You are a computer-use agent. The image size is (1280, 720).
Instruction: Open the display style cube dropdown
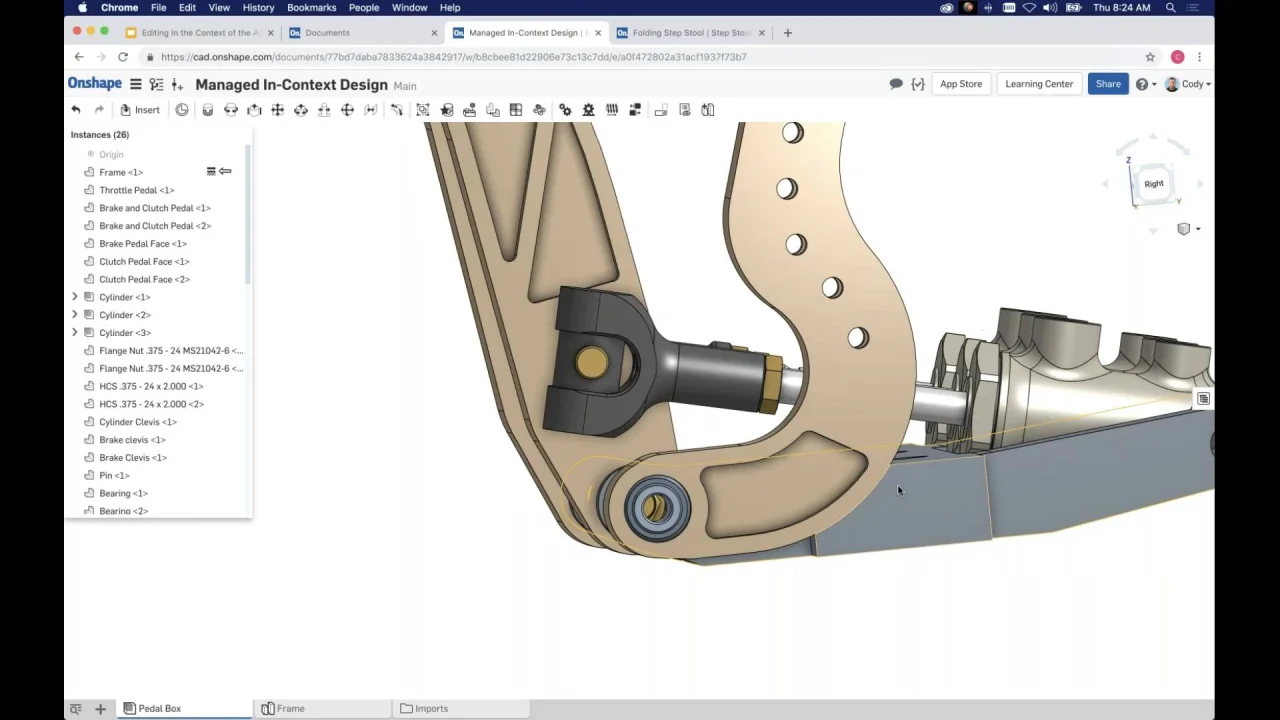click(1188, 229)
